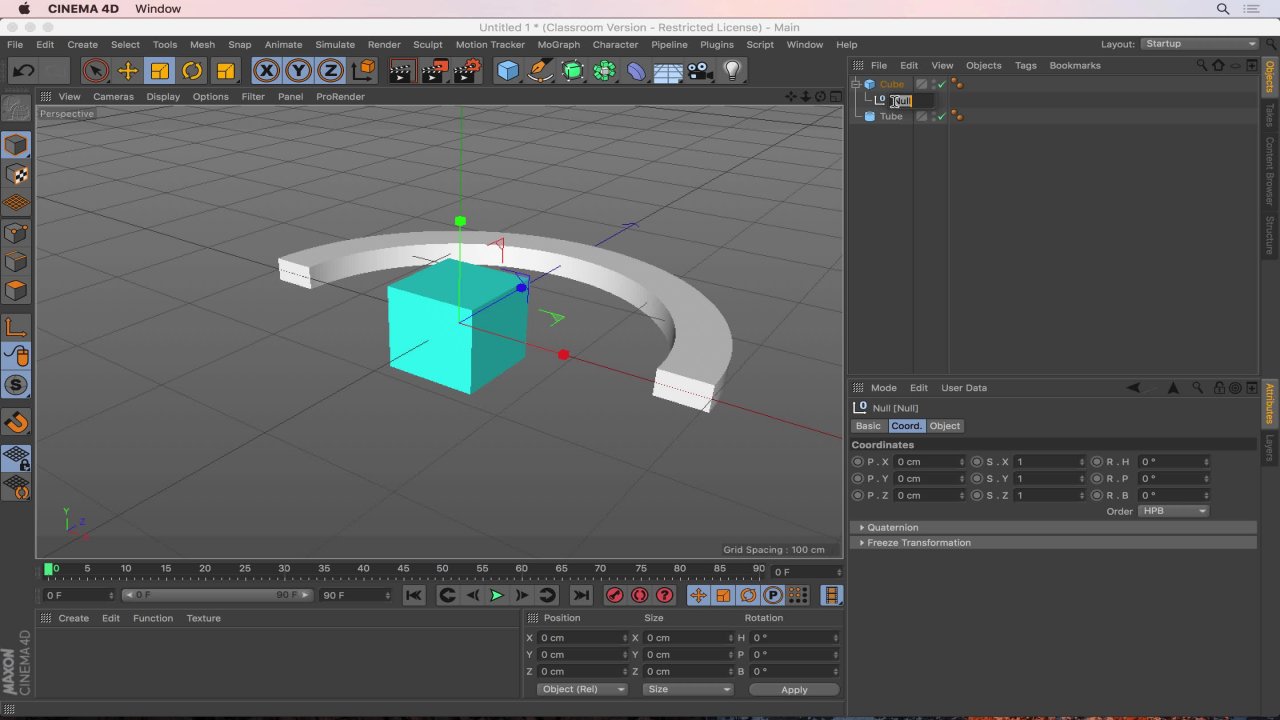The height and width of the screenshot is (720, 1280).
Task: Select the Rotate tool in top toolbar
Action: click(x=192, y=70)
